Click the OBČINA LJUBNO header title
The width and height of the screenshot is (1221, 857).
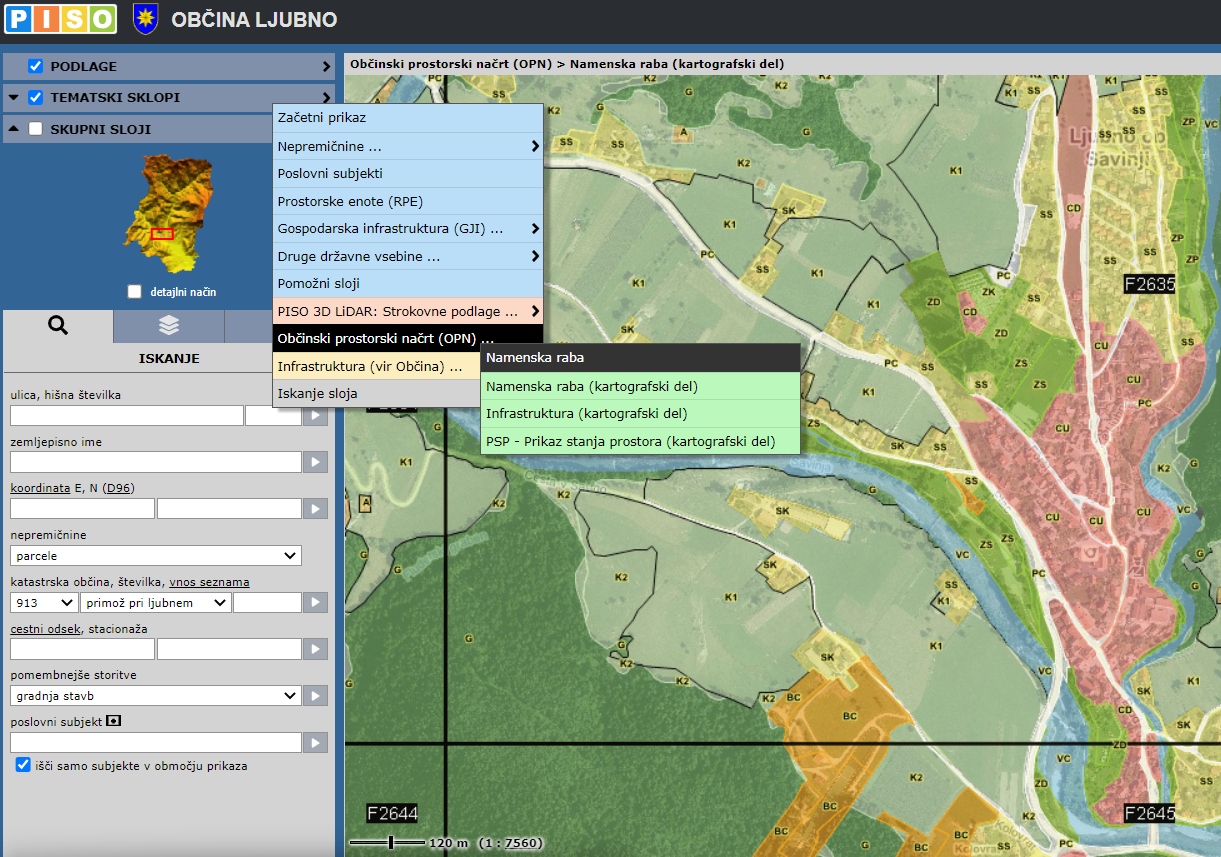pos(254,20)
